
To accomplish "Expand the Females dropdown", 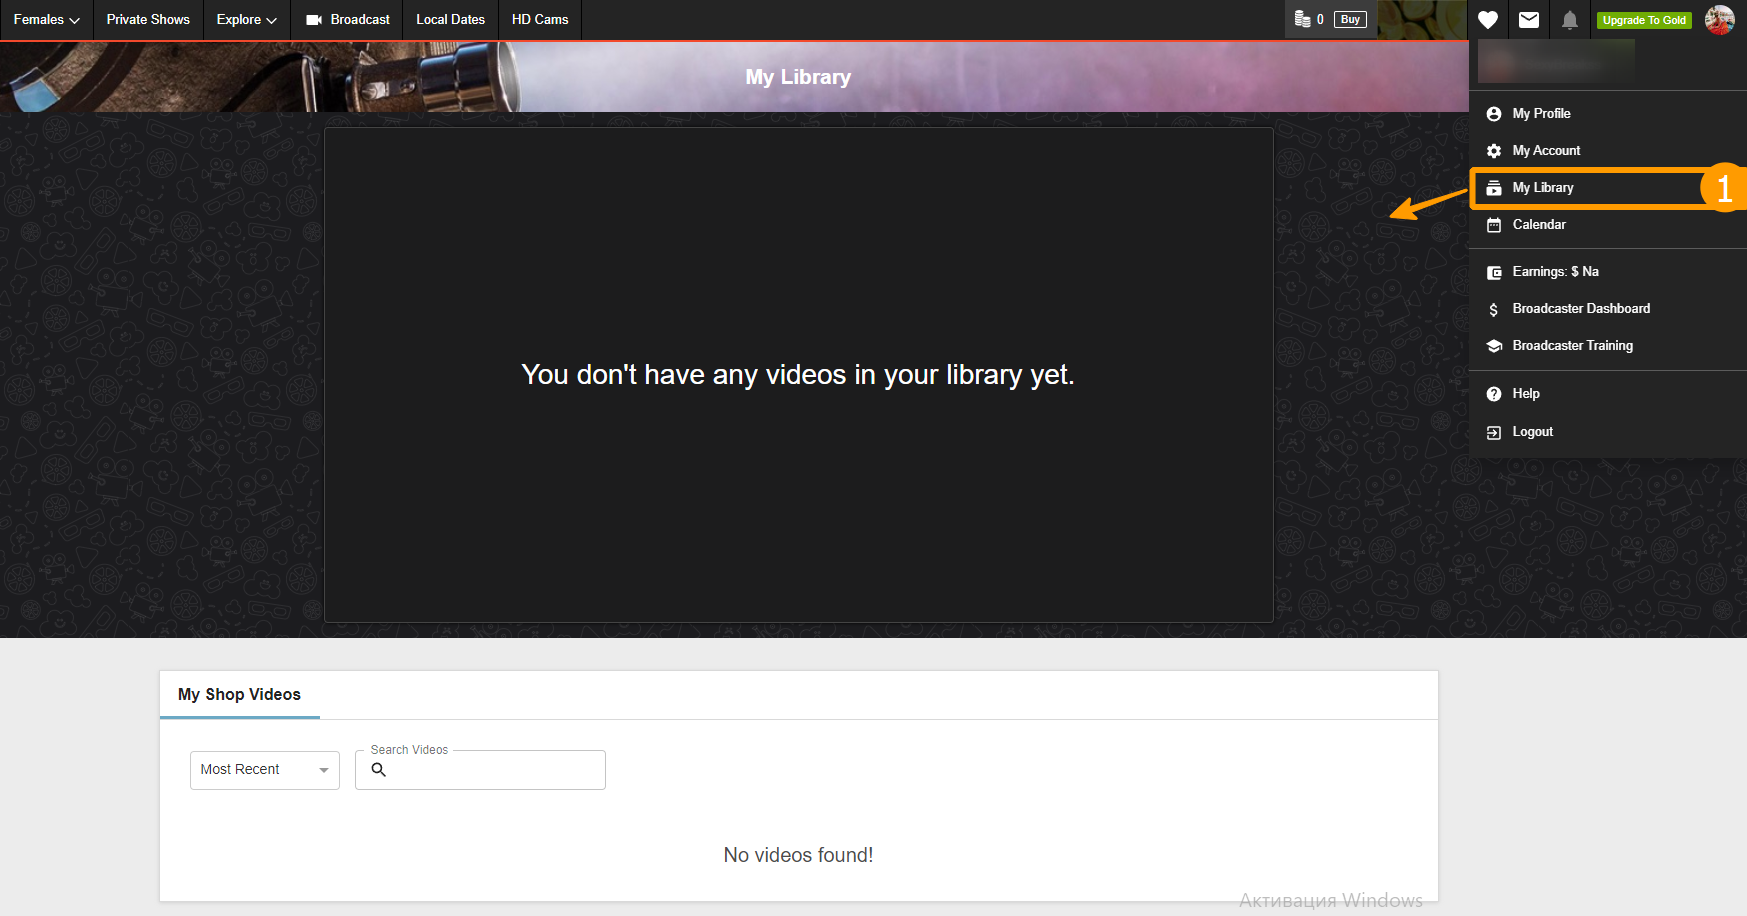I will (46, 20).
